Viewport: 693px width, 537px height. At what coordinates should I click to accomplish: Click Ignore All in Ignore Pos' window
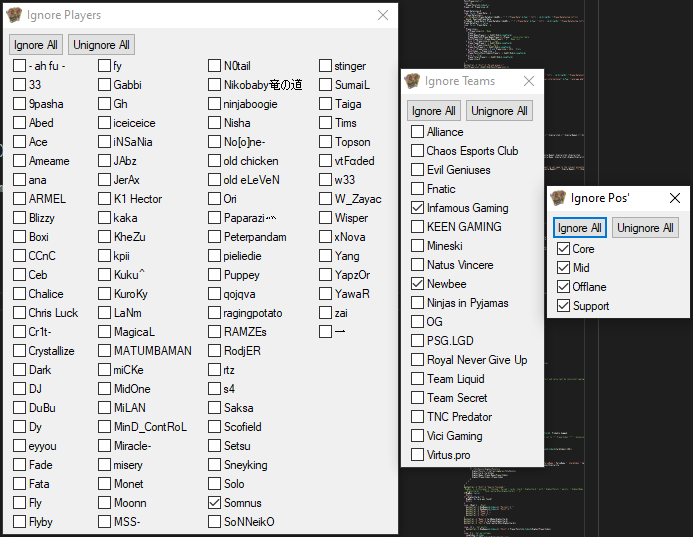click(x=579, y=228)
